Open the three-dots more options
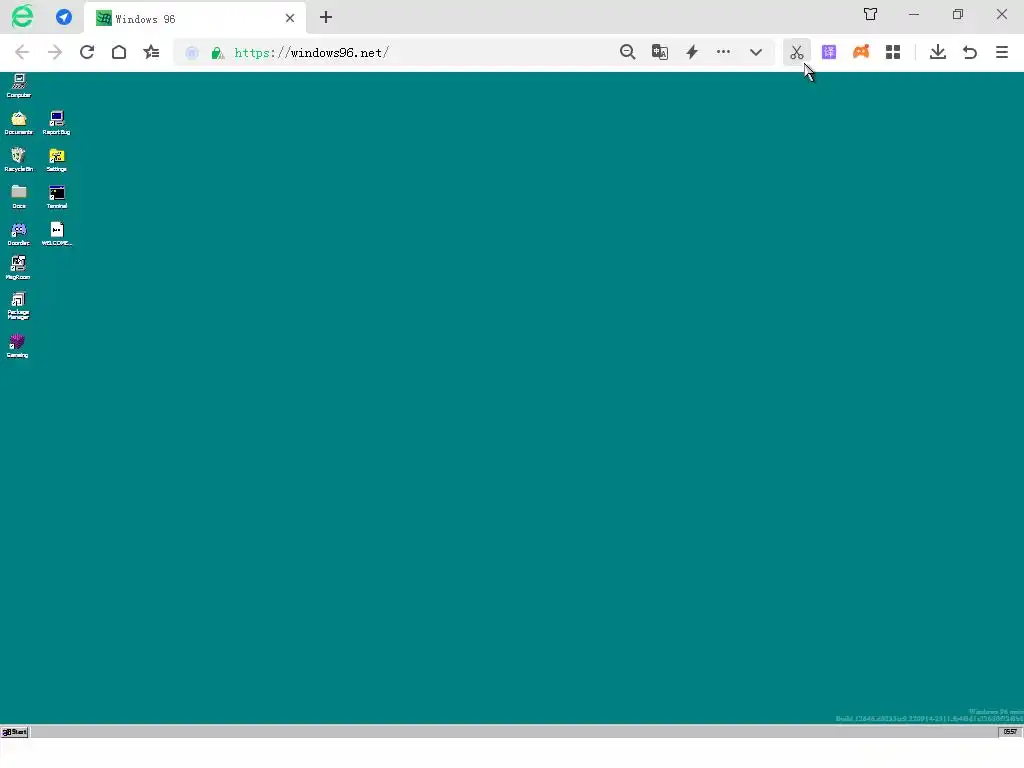1024x768 pixels. click(724, 52)
